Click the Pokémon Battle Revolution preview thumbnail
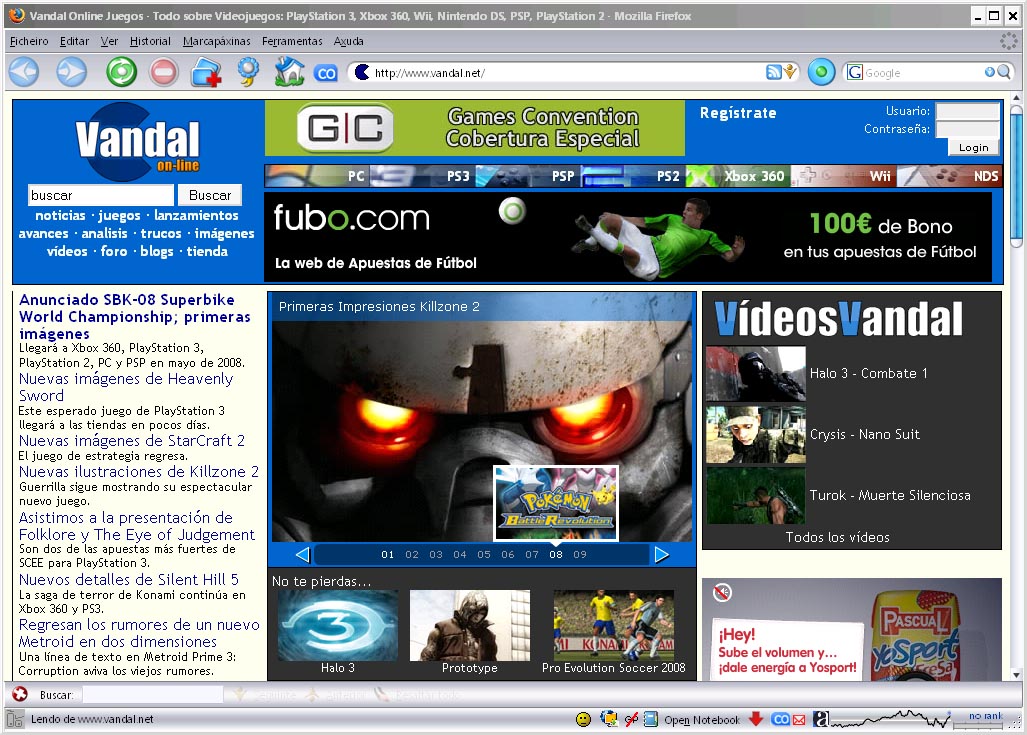1027x735 pixels. (556, 503)
